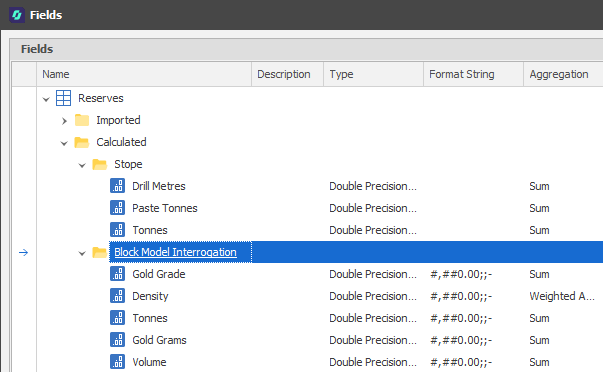Viewport: 603px width, 372px height.
Task: Expand the Imported folder
Action: coord(64,121)
